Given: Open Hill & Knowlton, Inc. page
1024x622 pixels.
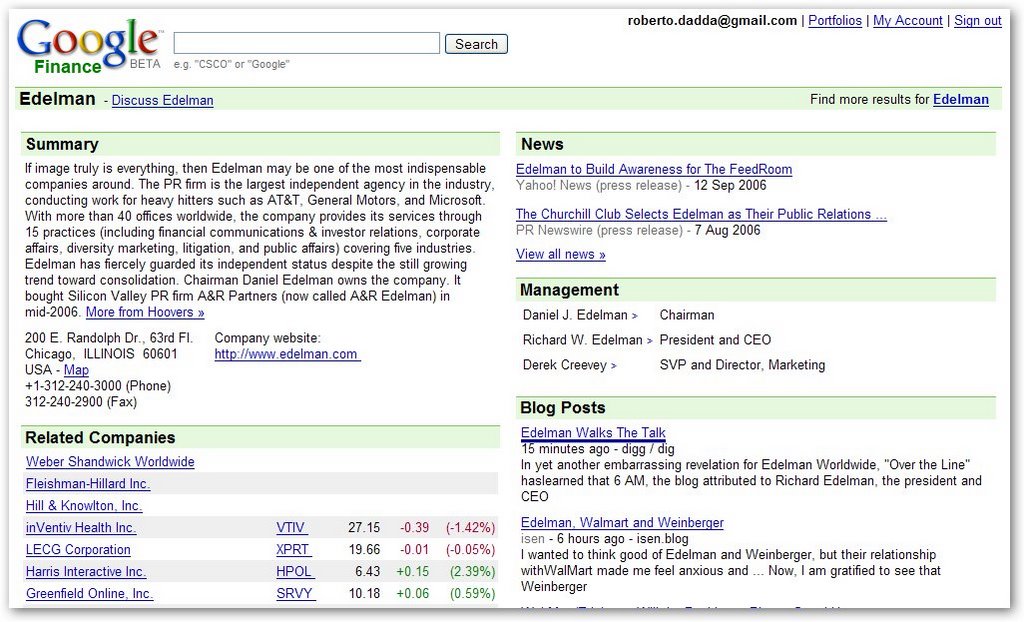Looking at the screenshot, I should (x=84, y=506).
